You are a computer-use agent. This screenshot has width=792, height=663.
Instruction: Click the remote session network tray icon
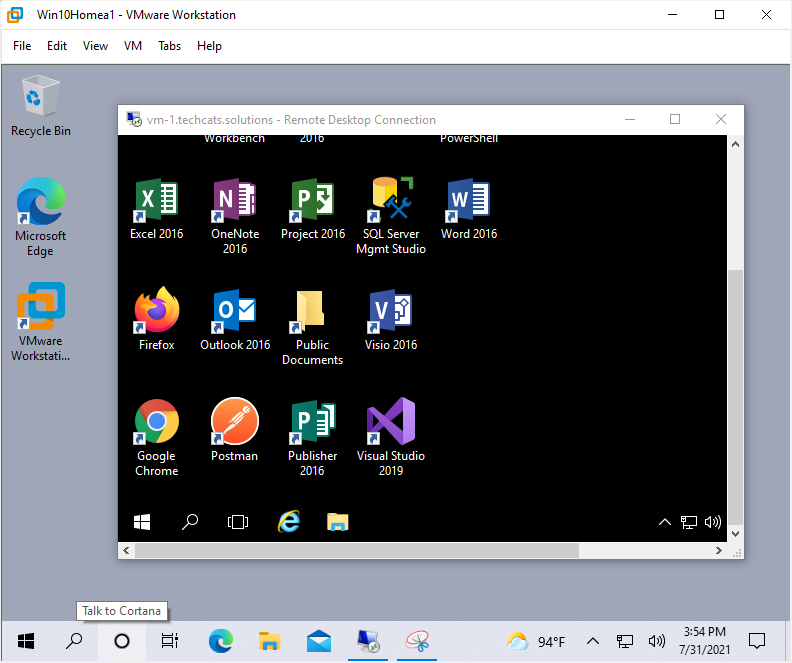click(688, 522)
